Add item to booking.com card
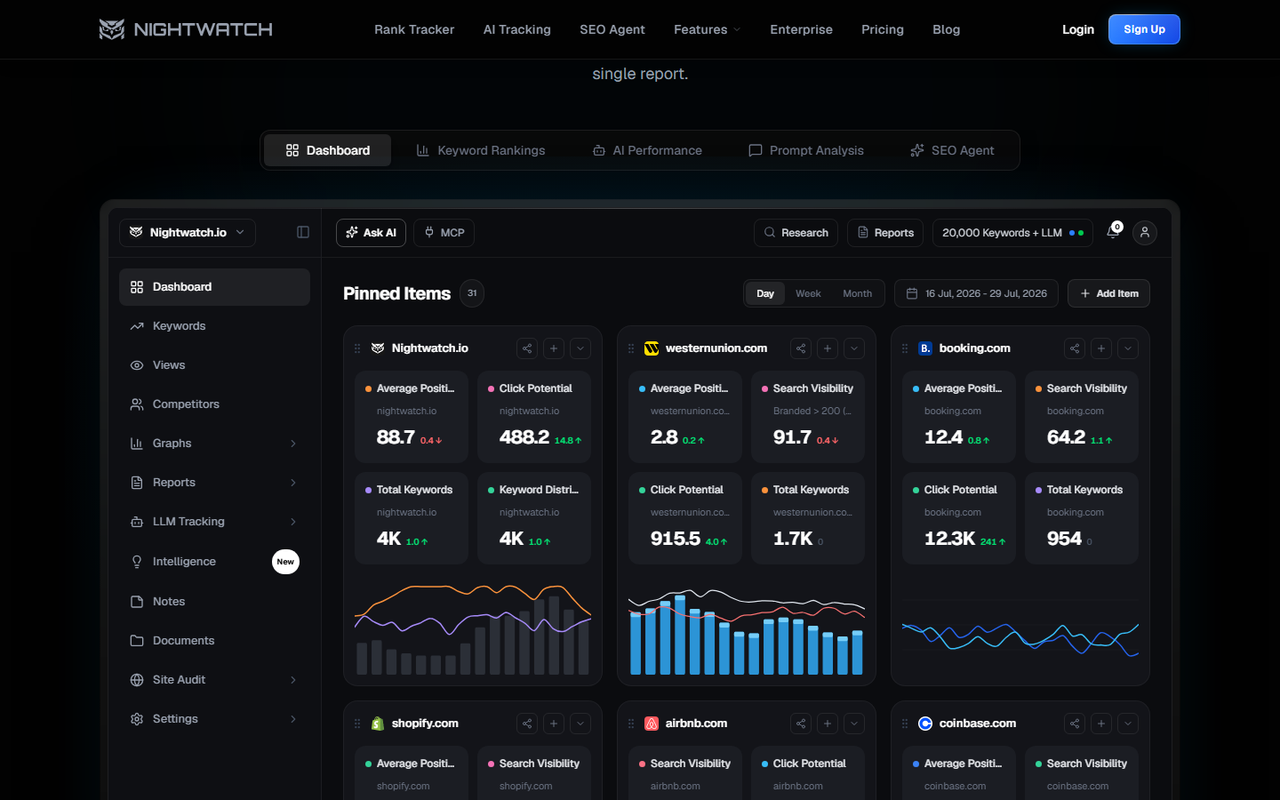The image size is (1280, 800). pos(1101,348)
